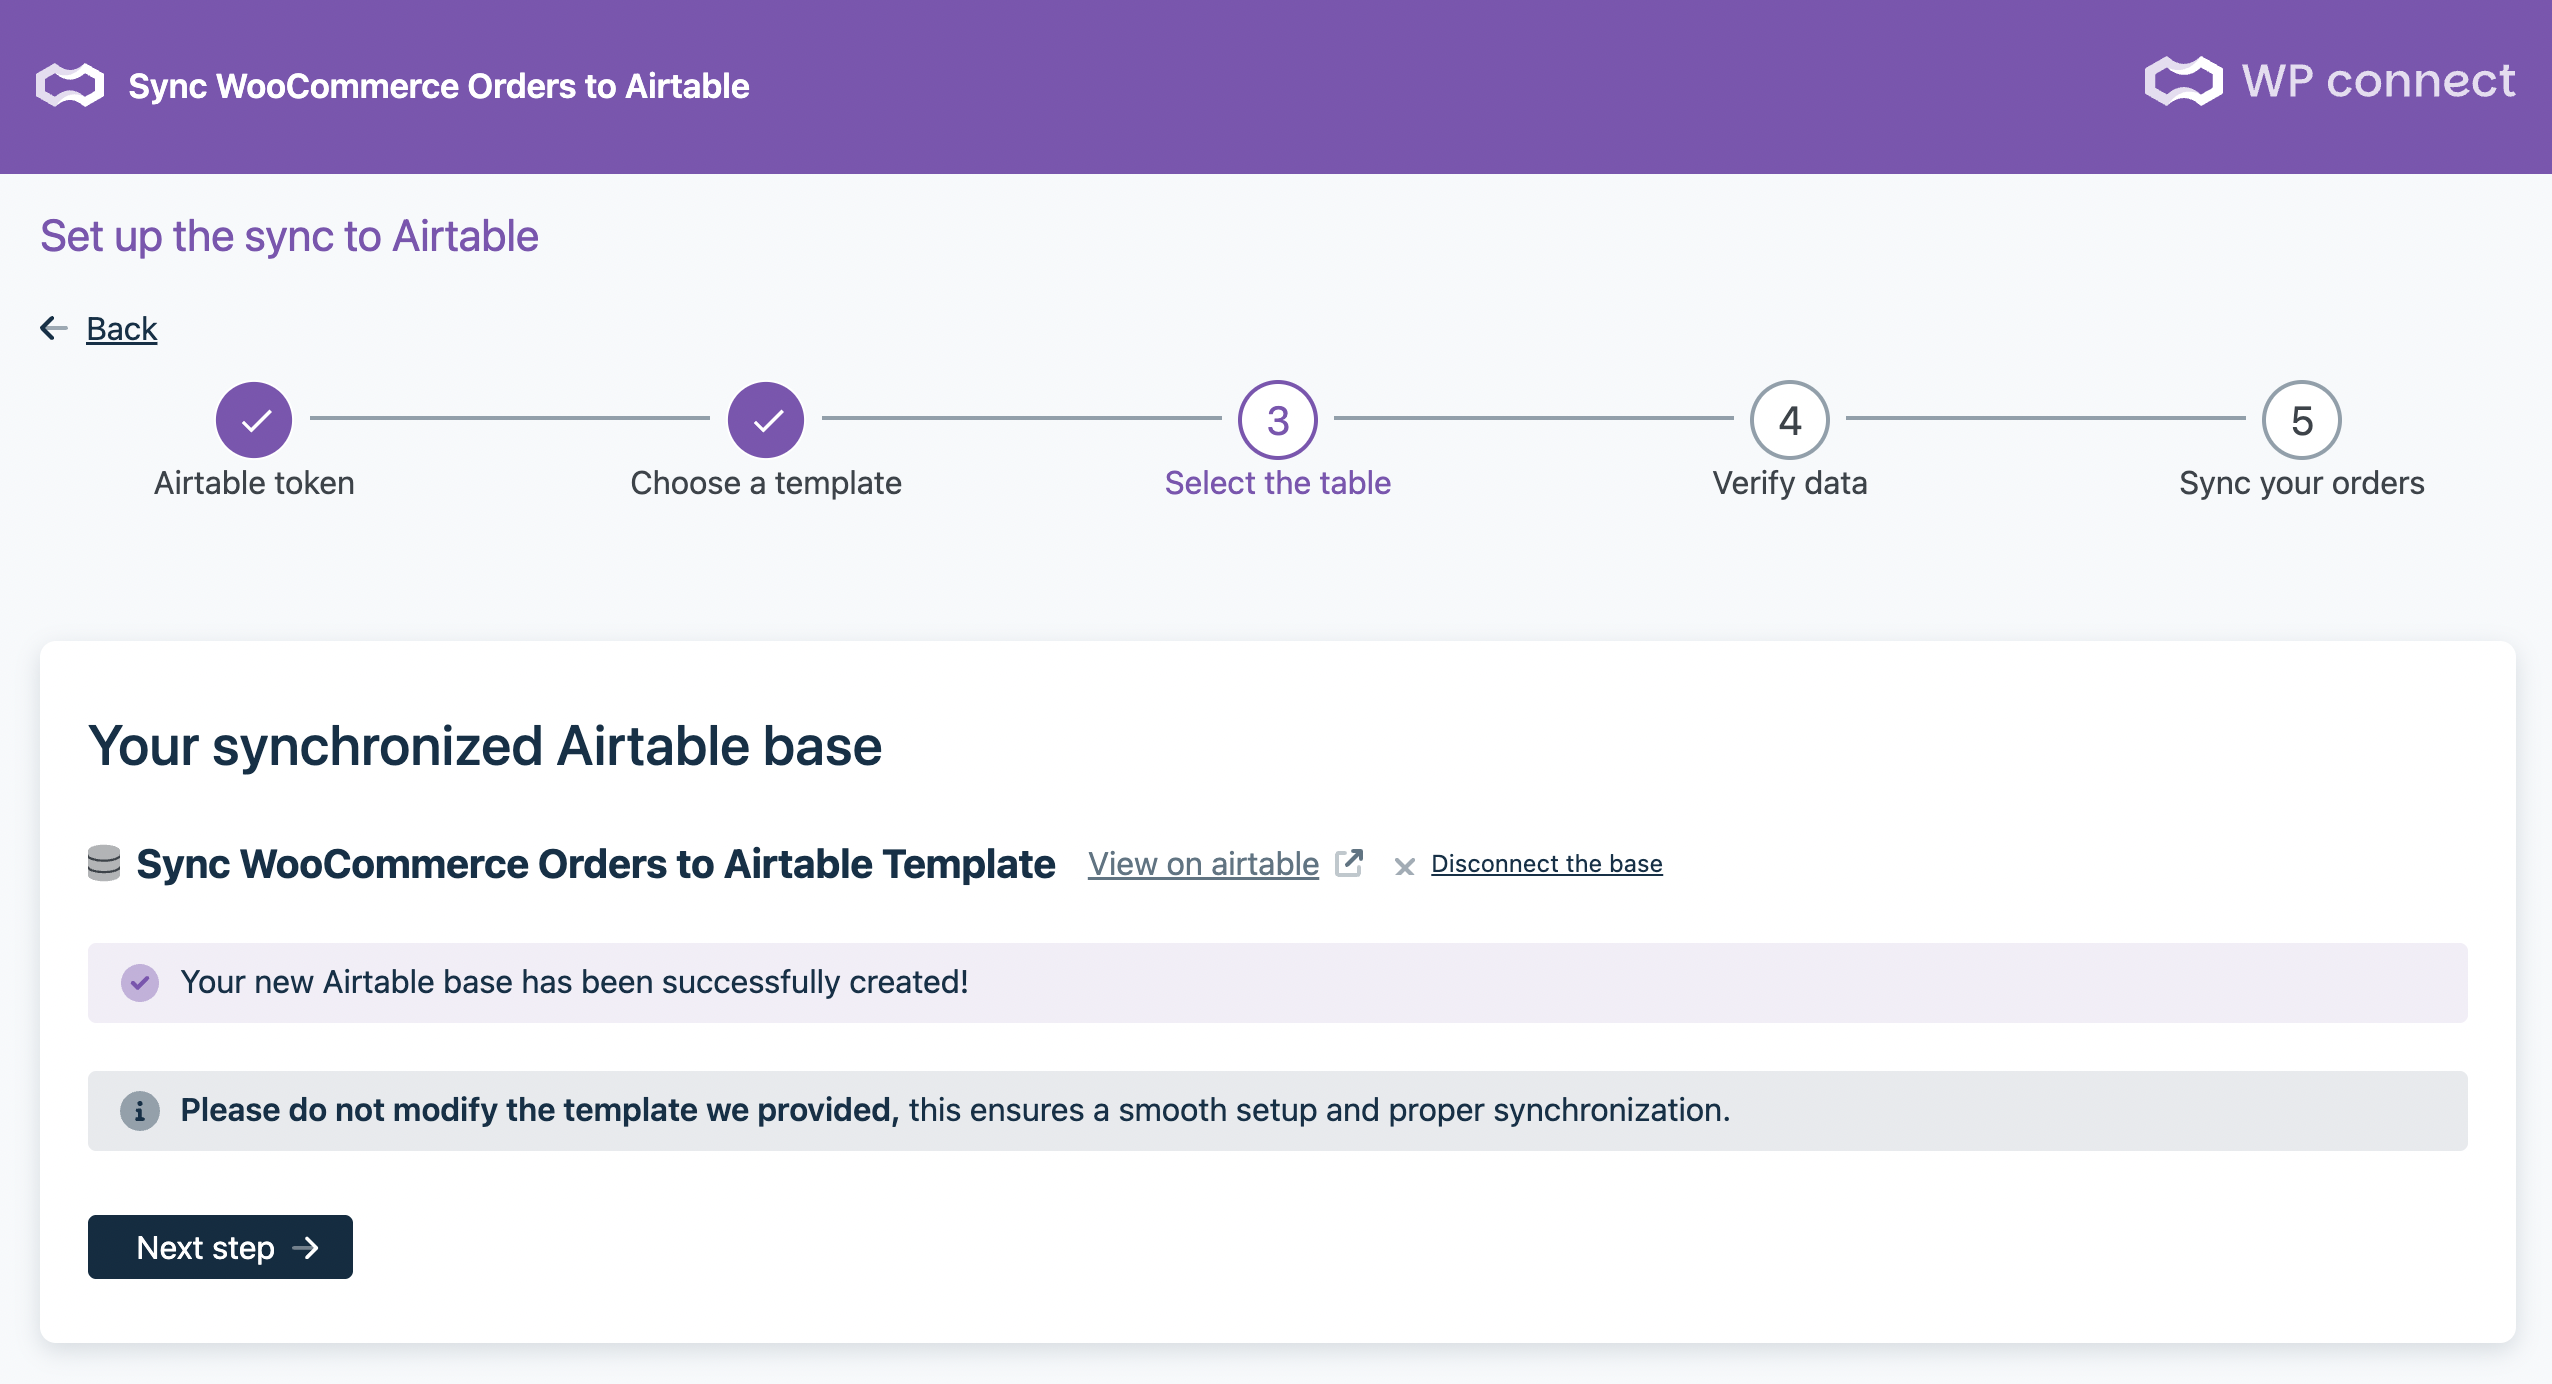Viewport: 2552px width, 1384px height.
Task: Click 'Please do not modify the template' warning text
Action: point(955,1110)
